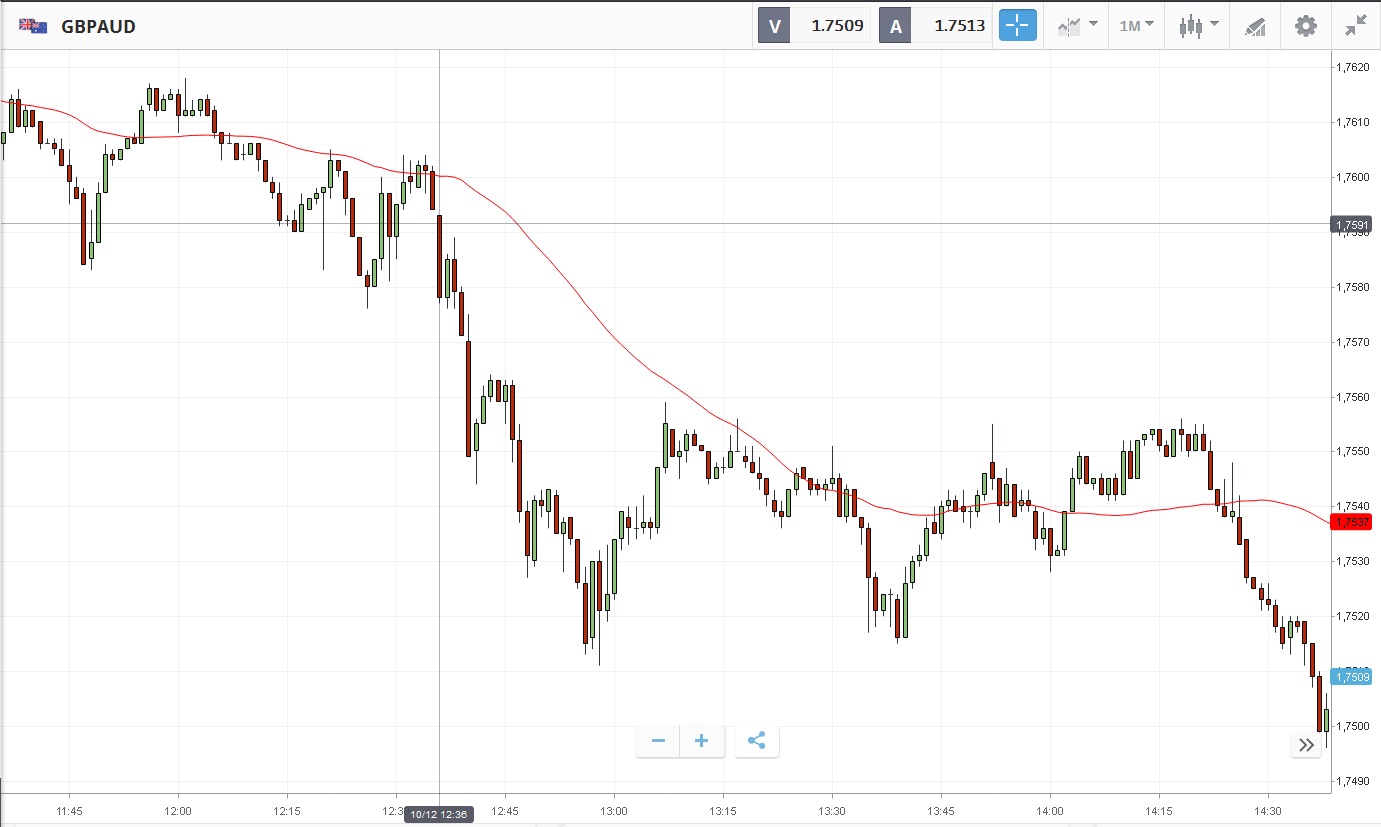Open the 1M timeframe dropdown
The image size is (1381, 827).
(1136, 26)
